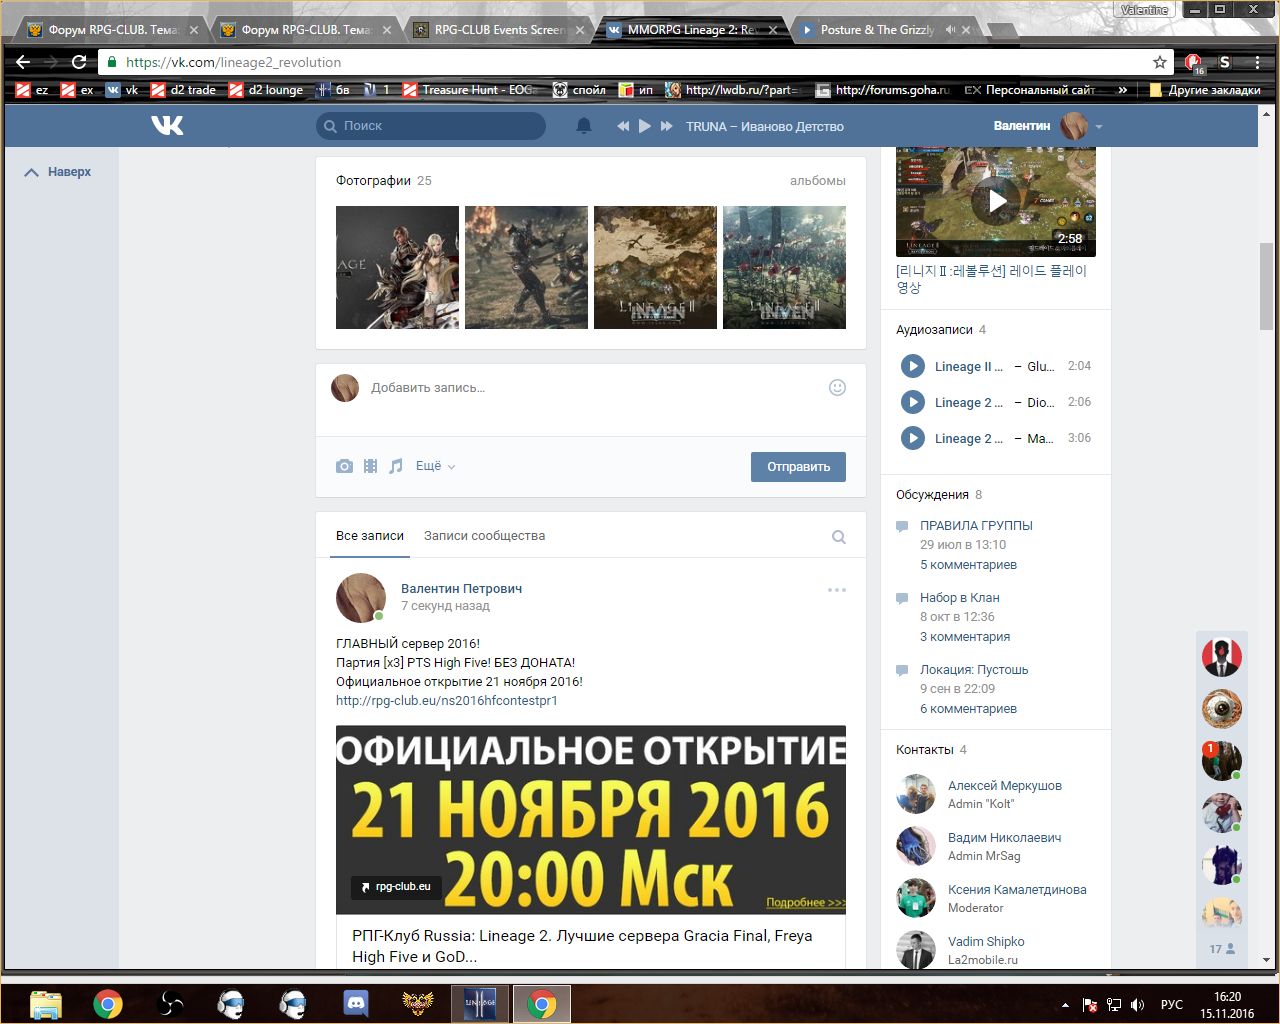This screenshot has width=1280, height=1024.
Task: Expand hidden bookmarks with the chevron
Action: tap(1123, 90)
